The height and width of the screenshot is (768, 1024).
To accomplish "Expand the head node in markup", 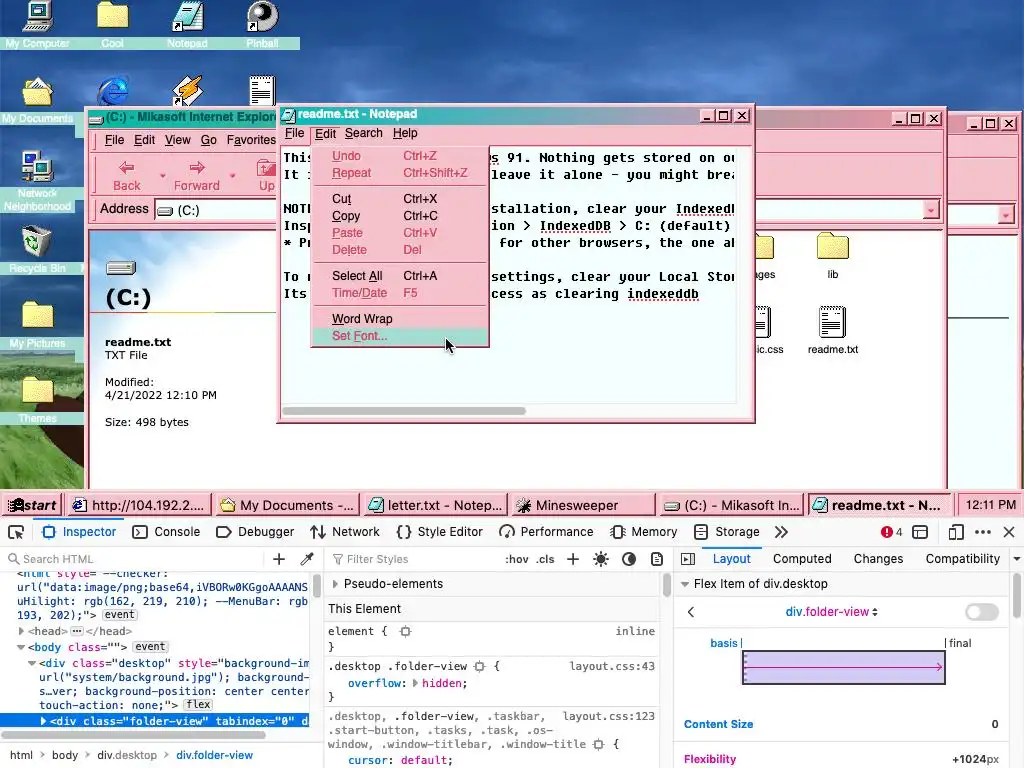I will pyautogui.click(x=21, y=632).
